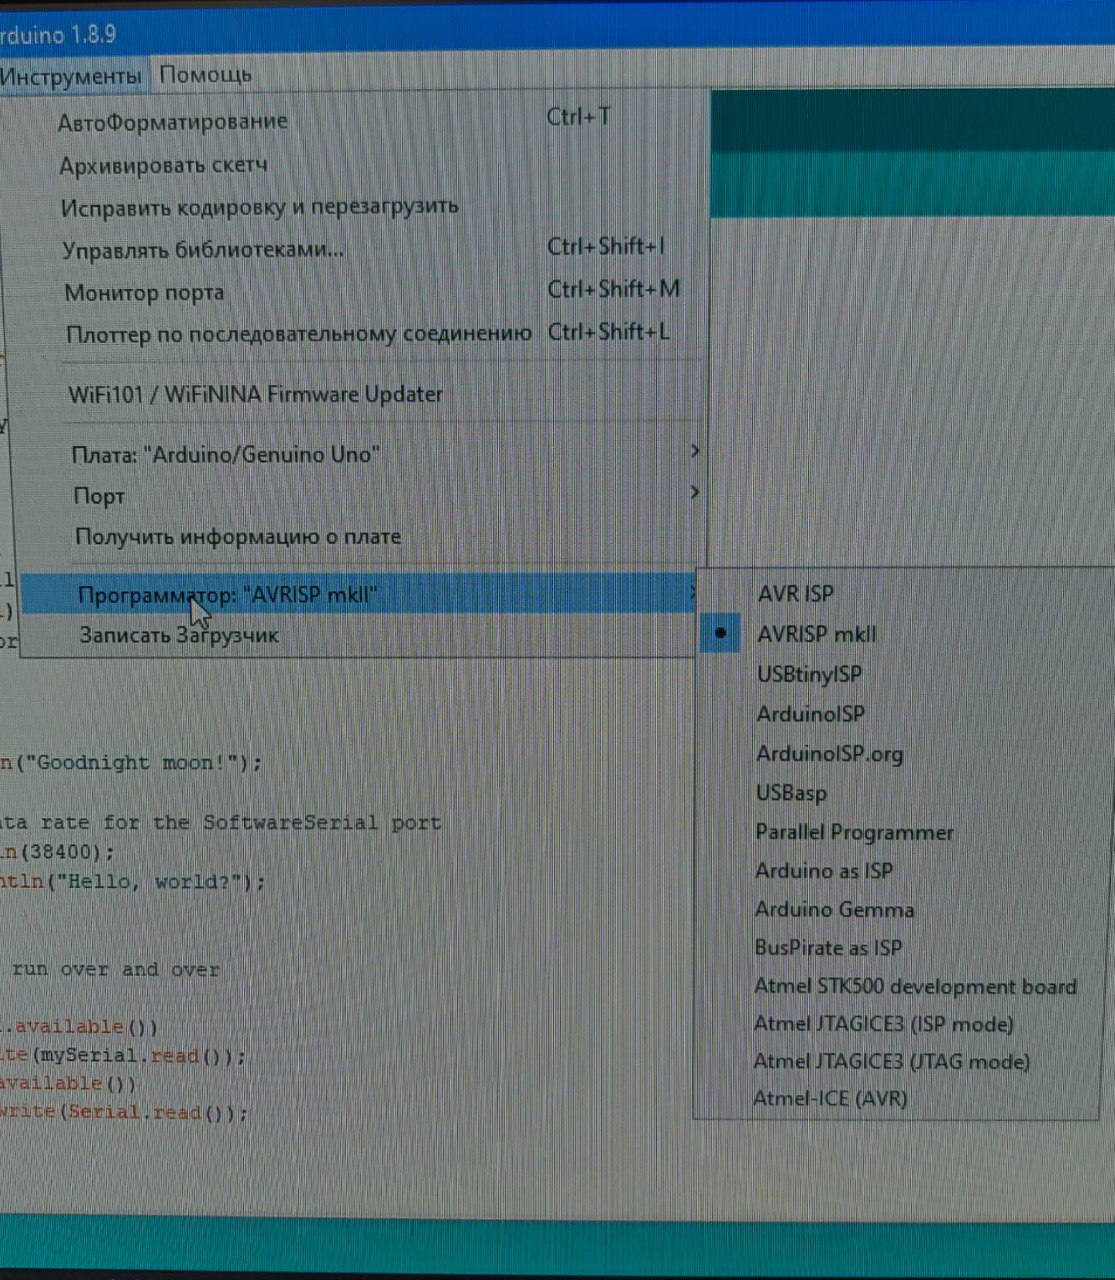Click Записать Загрузчик
Viewport: 1115px width, 1280px height.
tap(360, 635)
